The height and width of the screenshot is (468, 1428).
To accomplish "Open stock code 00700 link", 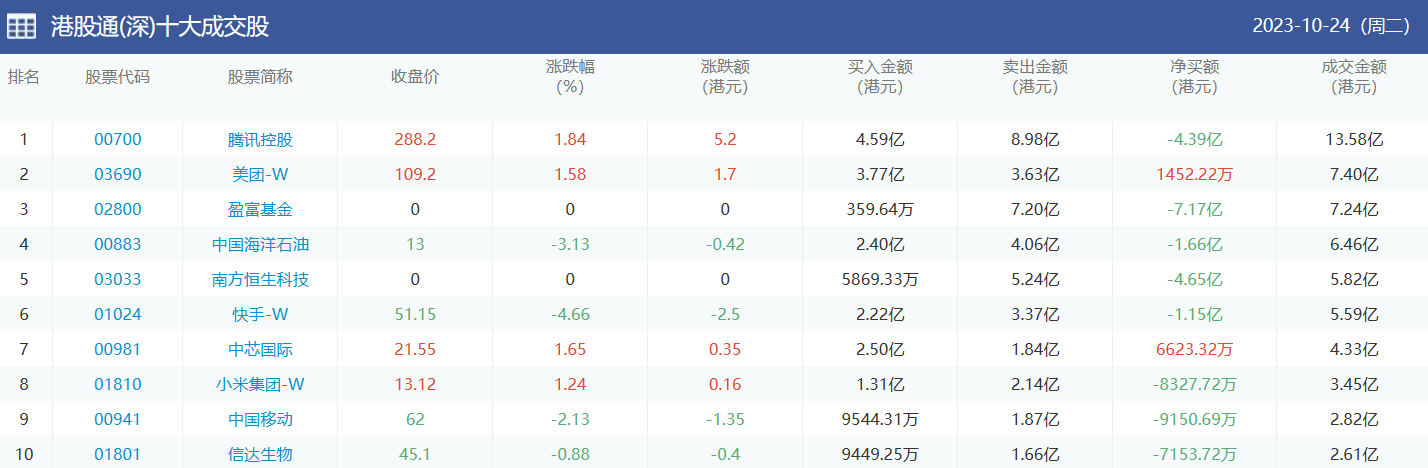I will (x=118, y=140).
